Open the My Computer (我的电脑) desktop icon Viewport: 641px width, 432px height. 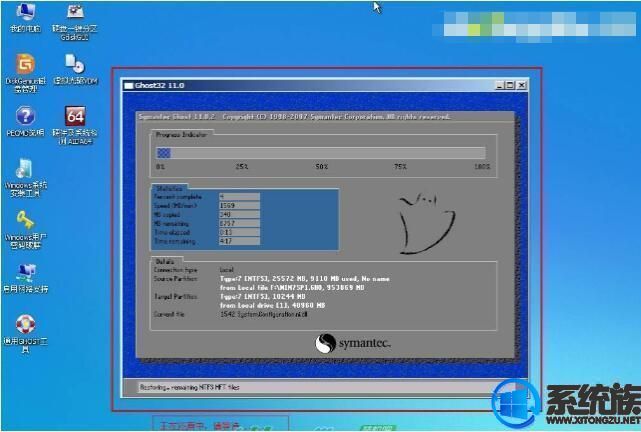click(25, 17)
